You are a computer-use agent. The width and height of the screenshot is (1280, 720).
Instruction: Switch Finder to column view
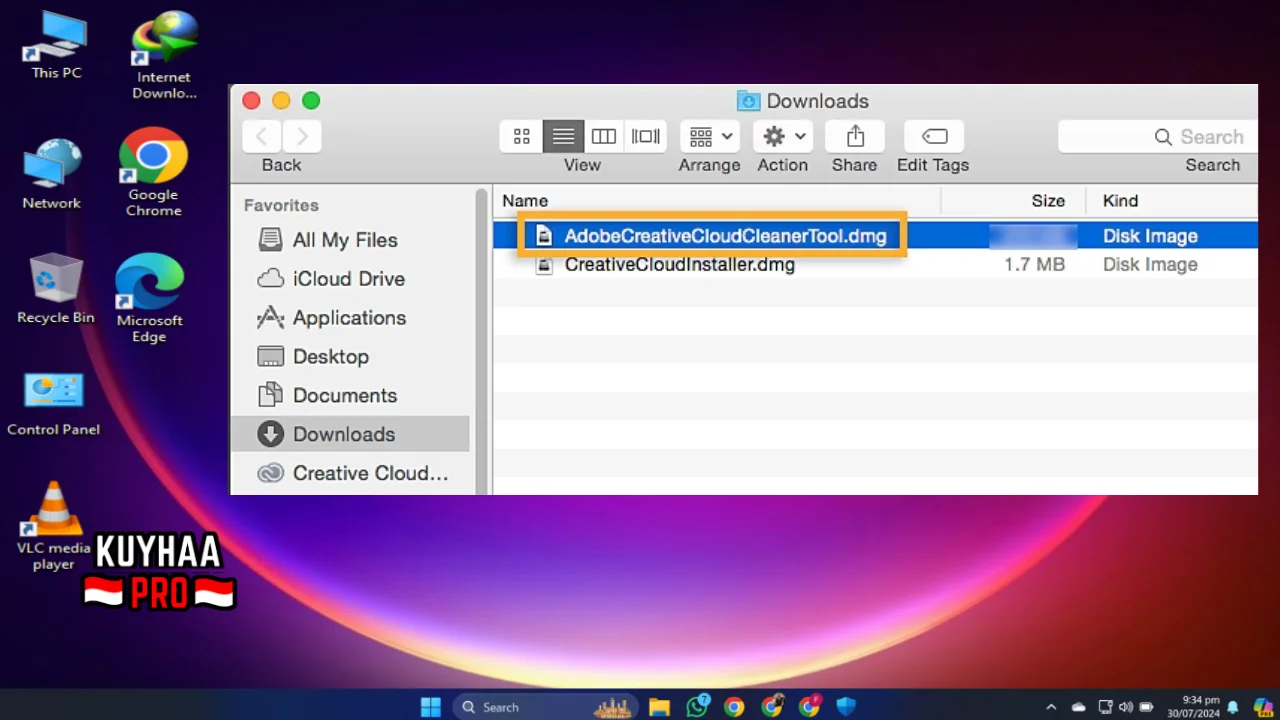tap(604, 136)
